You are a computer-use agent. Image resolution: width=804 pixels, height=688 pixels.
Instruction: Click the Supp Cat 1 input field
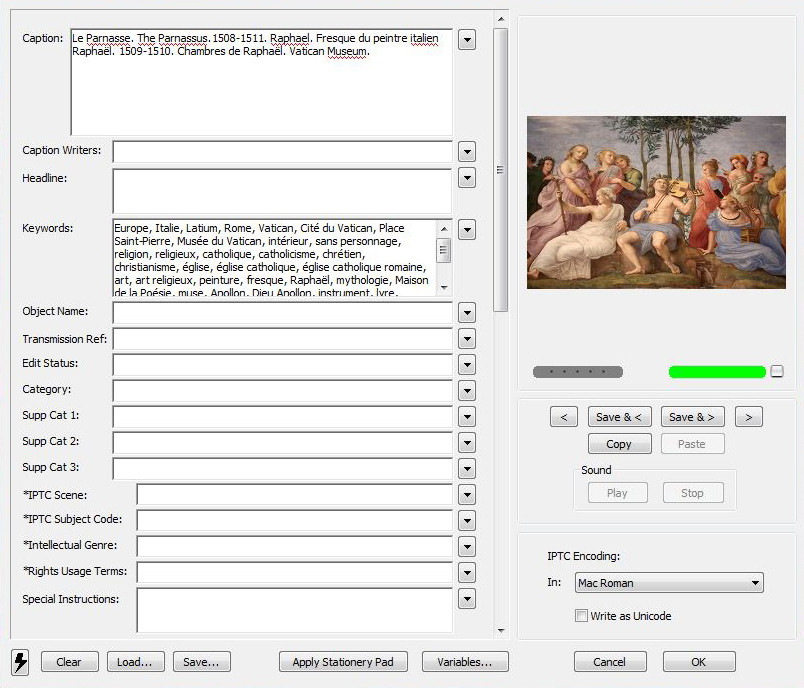pos(283,417)
